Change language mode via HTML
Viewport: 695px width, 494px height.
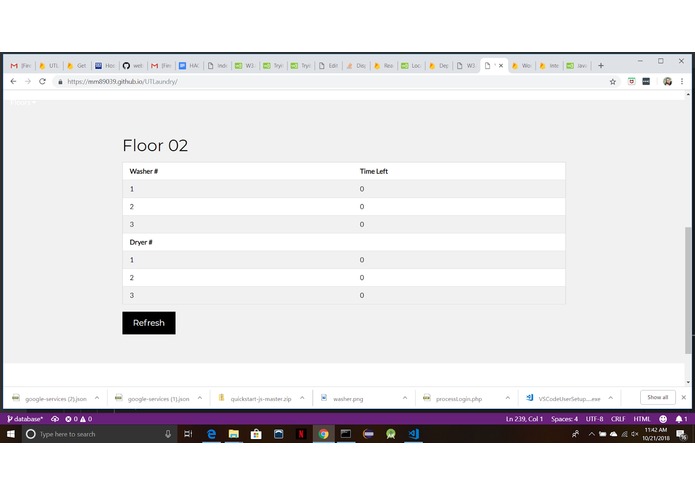point(641,419)
